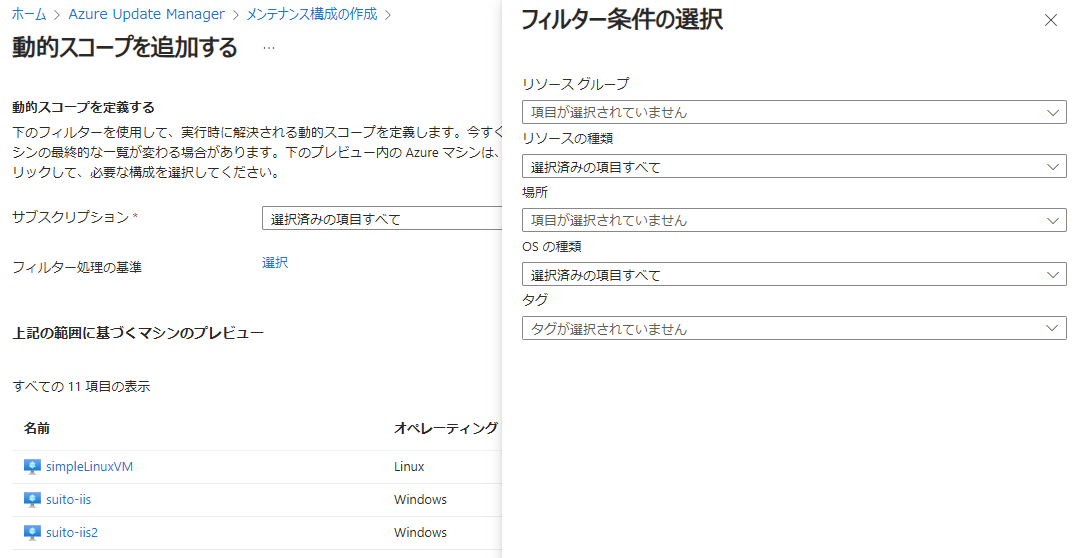Screen dimensions: 1076x558
Task: Expand the タグ selection dropdown
Action: (793, 329)
